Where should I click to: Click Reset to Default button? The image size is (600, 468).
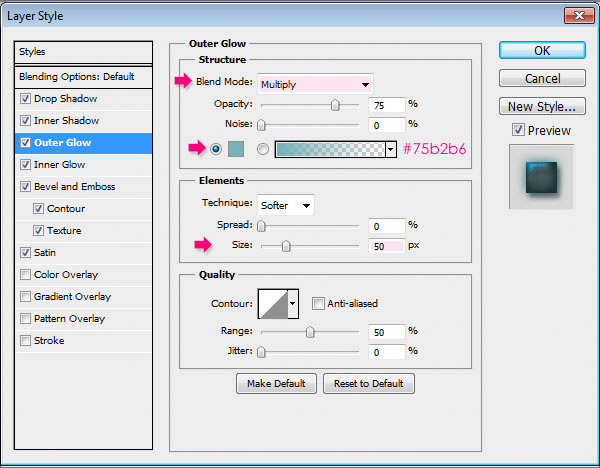coord(368,383)
